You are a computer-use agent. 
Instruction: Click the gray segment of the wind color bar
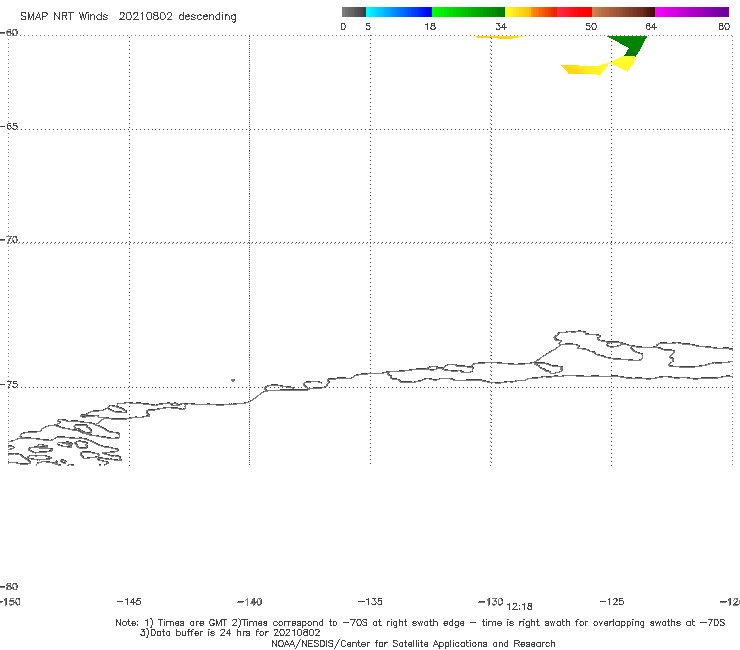pyautogui.click(x=354, y=12)
